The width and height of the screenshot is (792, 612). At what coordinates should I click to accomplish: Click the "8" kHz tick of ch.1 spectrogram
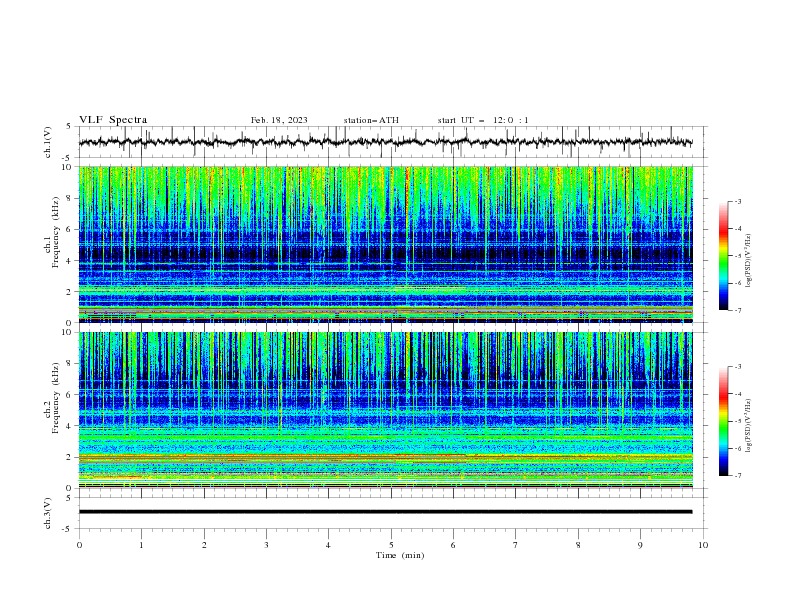tap(70, 198)
